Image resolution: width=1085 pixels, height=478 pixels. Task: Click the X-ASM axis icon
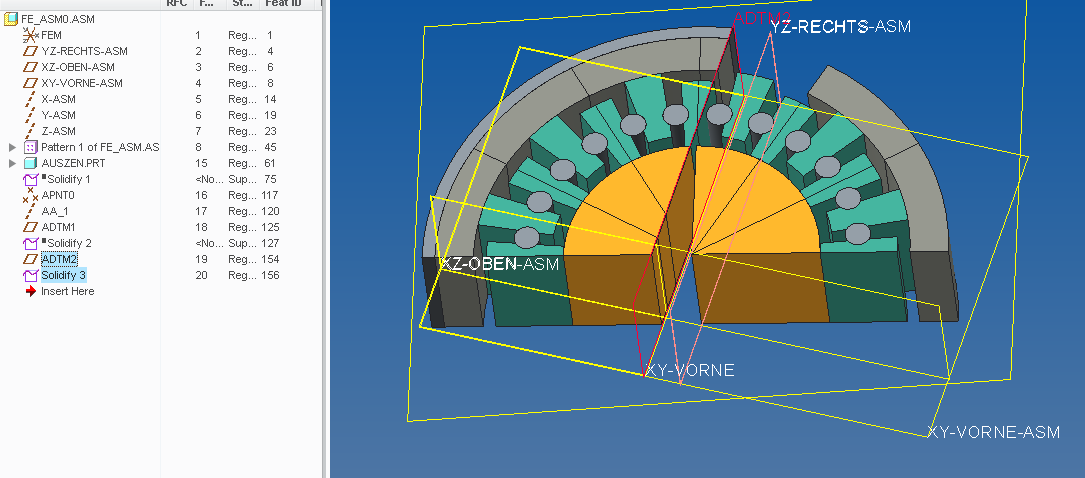tap(30, 99)
